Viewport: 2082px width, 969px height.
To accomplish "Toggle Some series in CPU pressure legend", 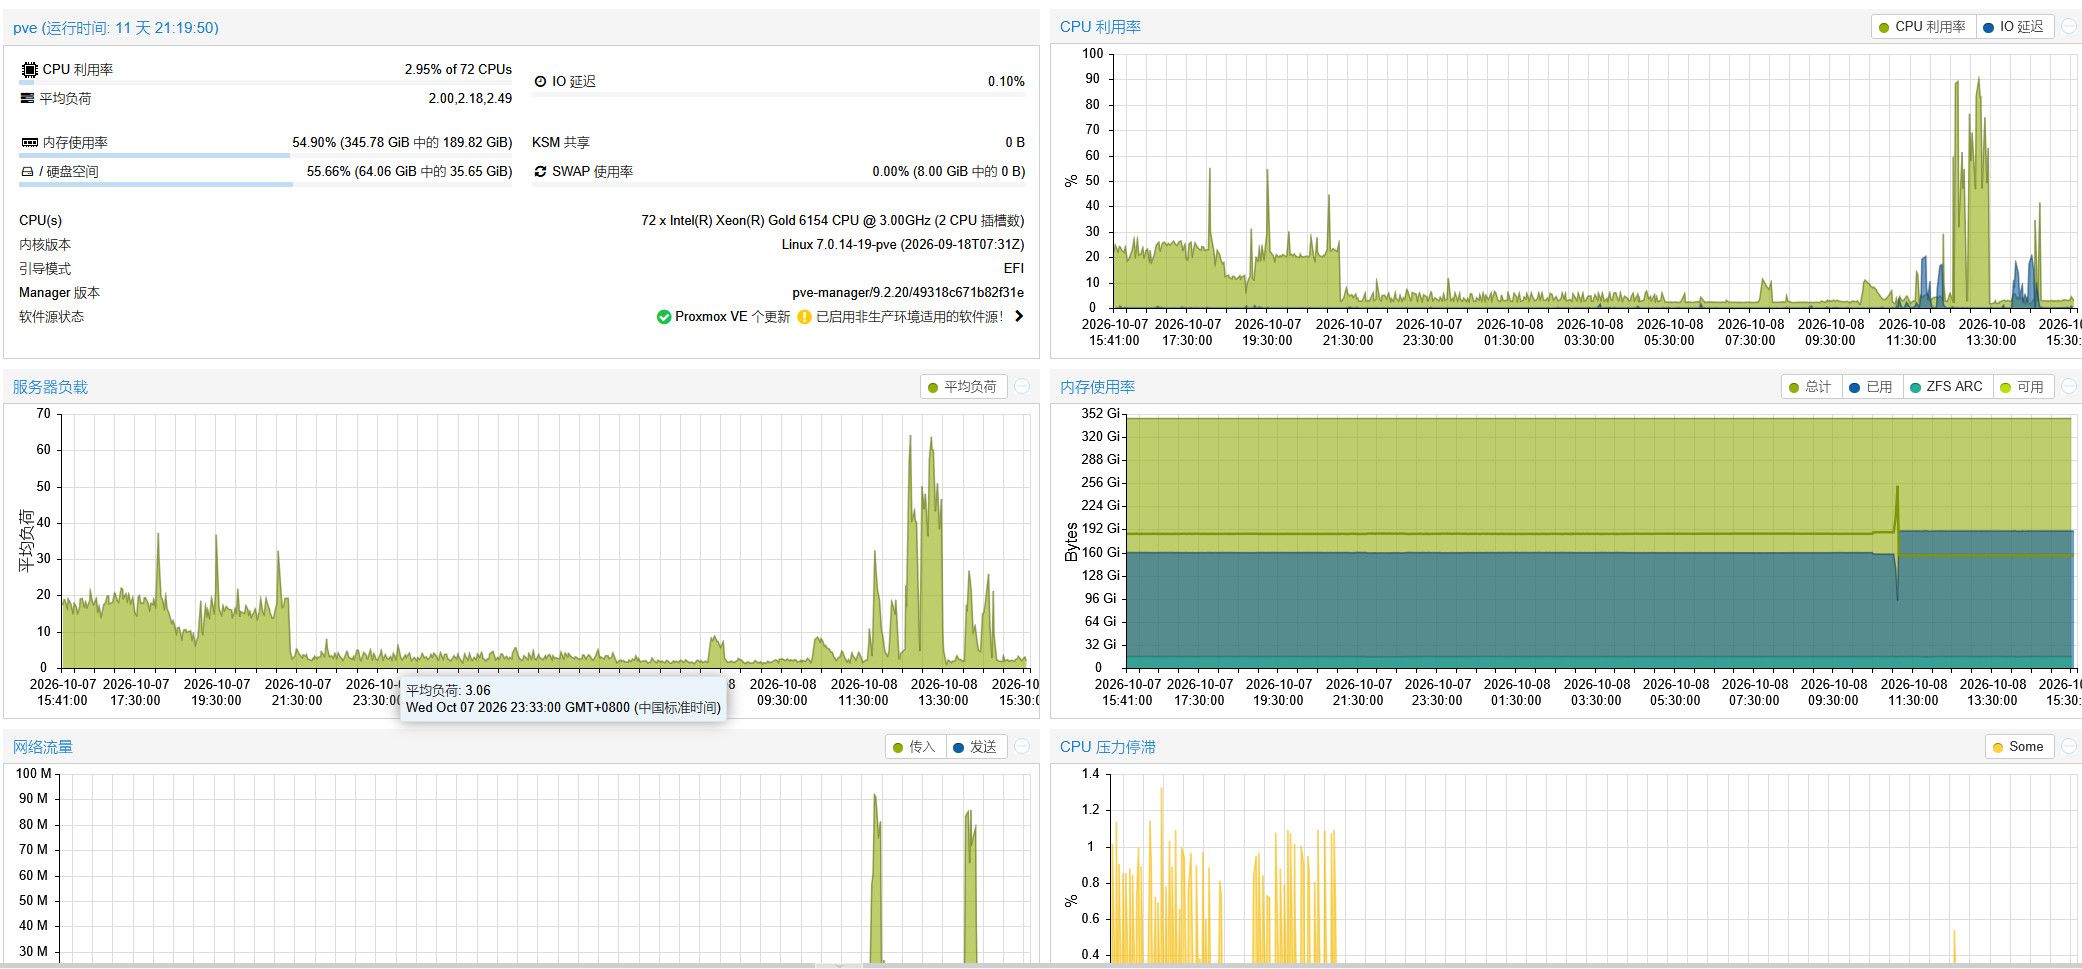I will [2018, 747].
